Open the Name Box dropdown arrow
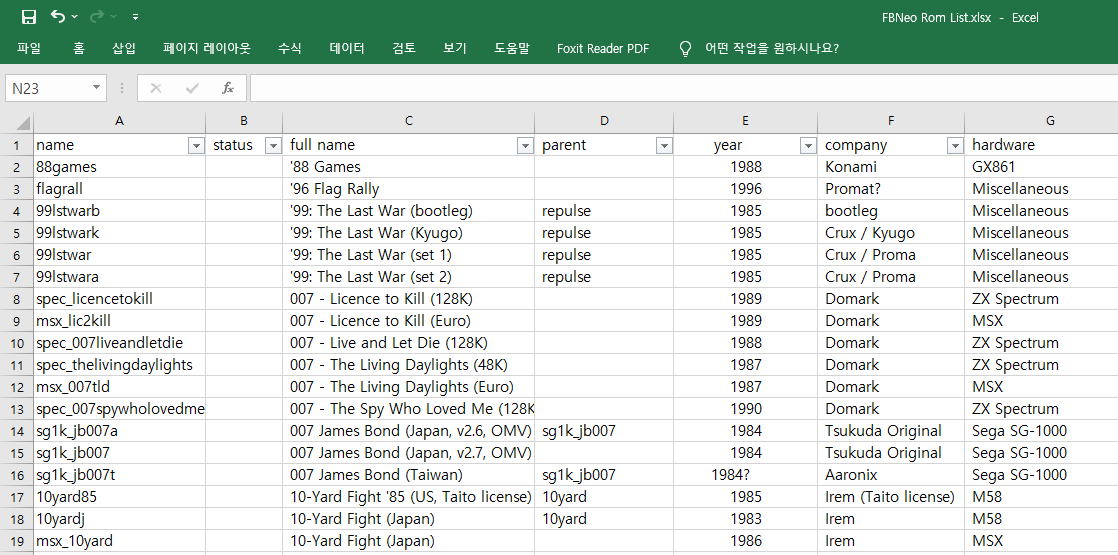This screenshot has height=555, width=1118. [96, 88]
